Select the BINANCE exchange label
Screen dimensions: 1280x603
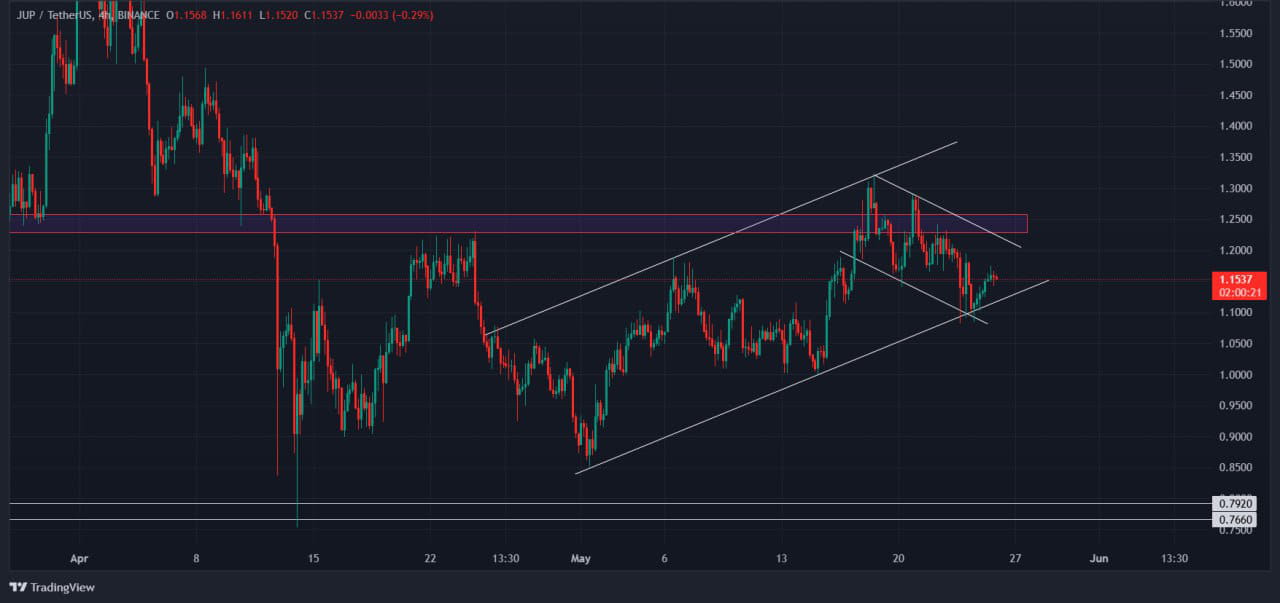click(137, 15)
